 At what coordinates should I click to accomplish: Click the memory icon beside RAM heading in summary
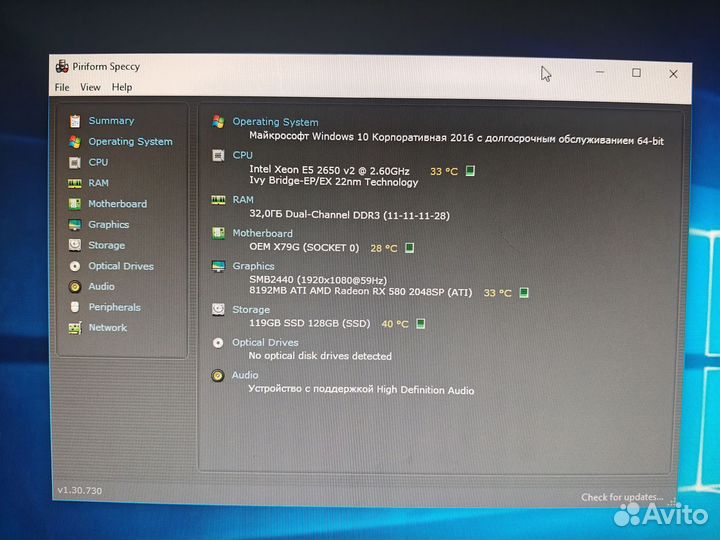coord(218,200)
